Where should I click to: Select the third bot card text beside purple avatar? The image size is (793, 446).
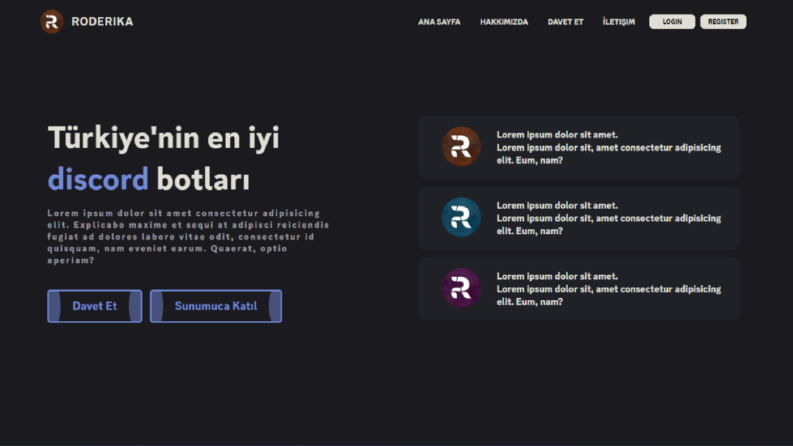tap(609, 289)
